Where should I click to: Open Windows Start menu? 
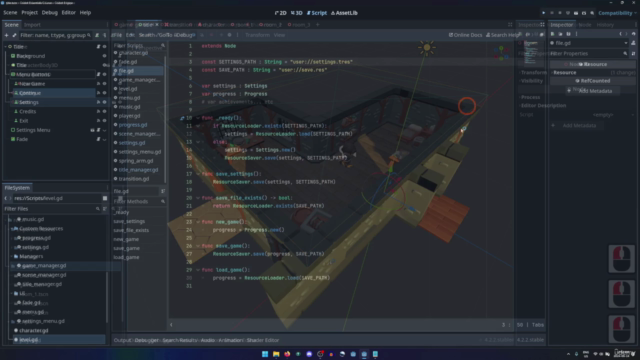265,354
